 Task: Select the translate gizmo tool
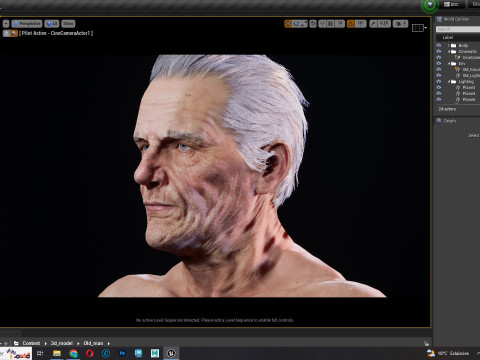pyautogui.click(x=288, y=24)
